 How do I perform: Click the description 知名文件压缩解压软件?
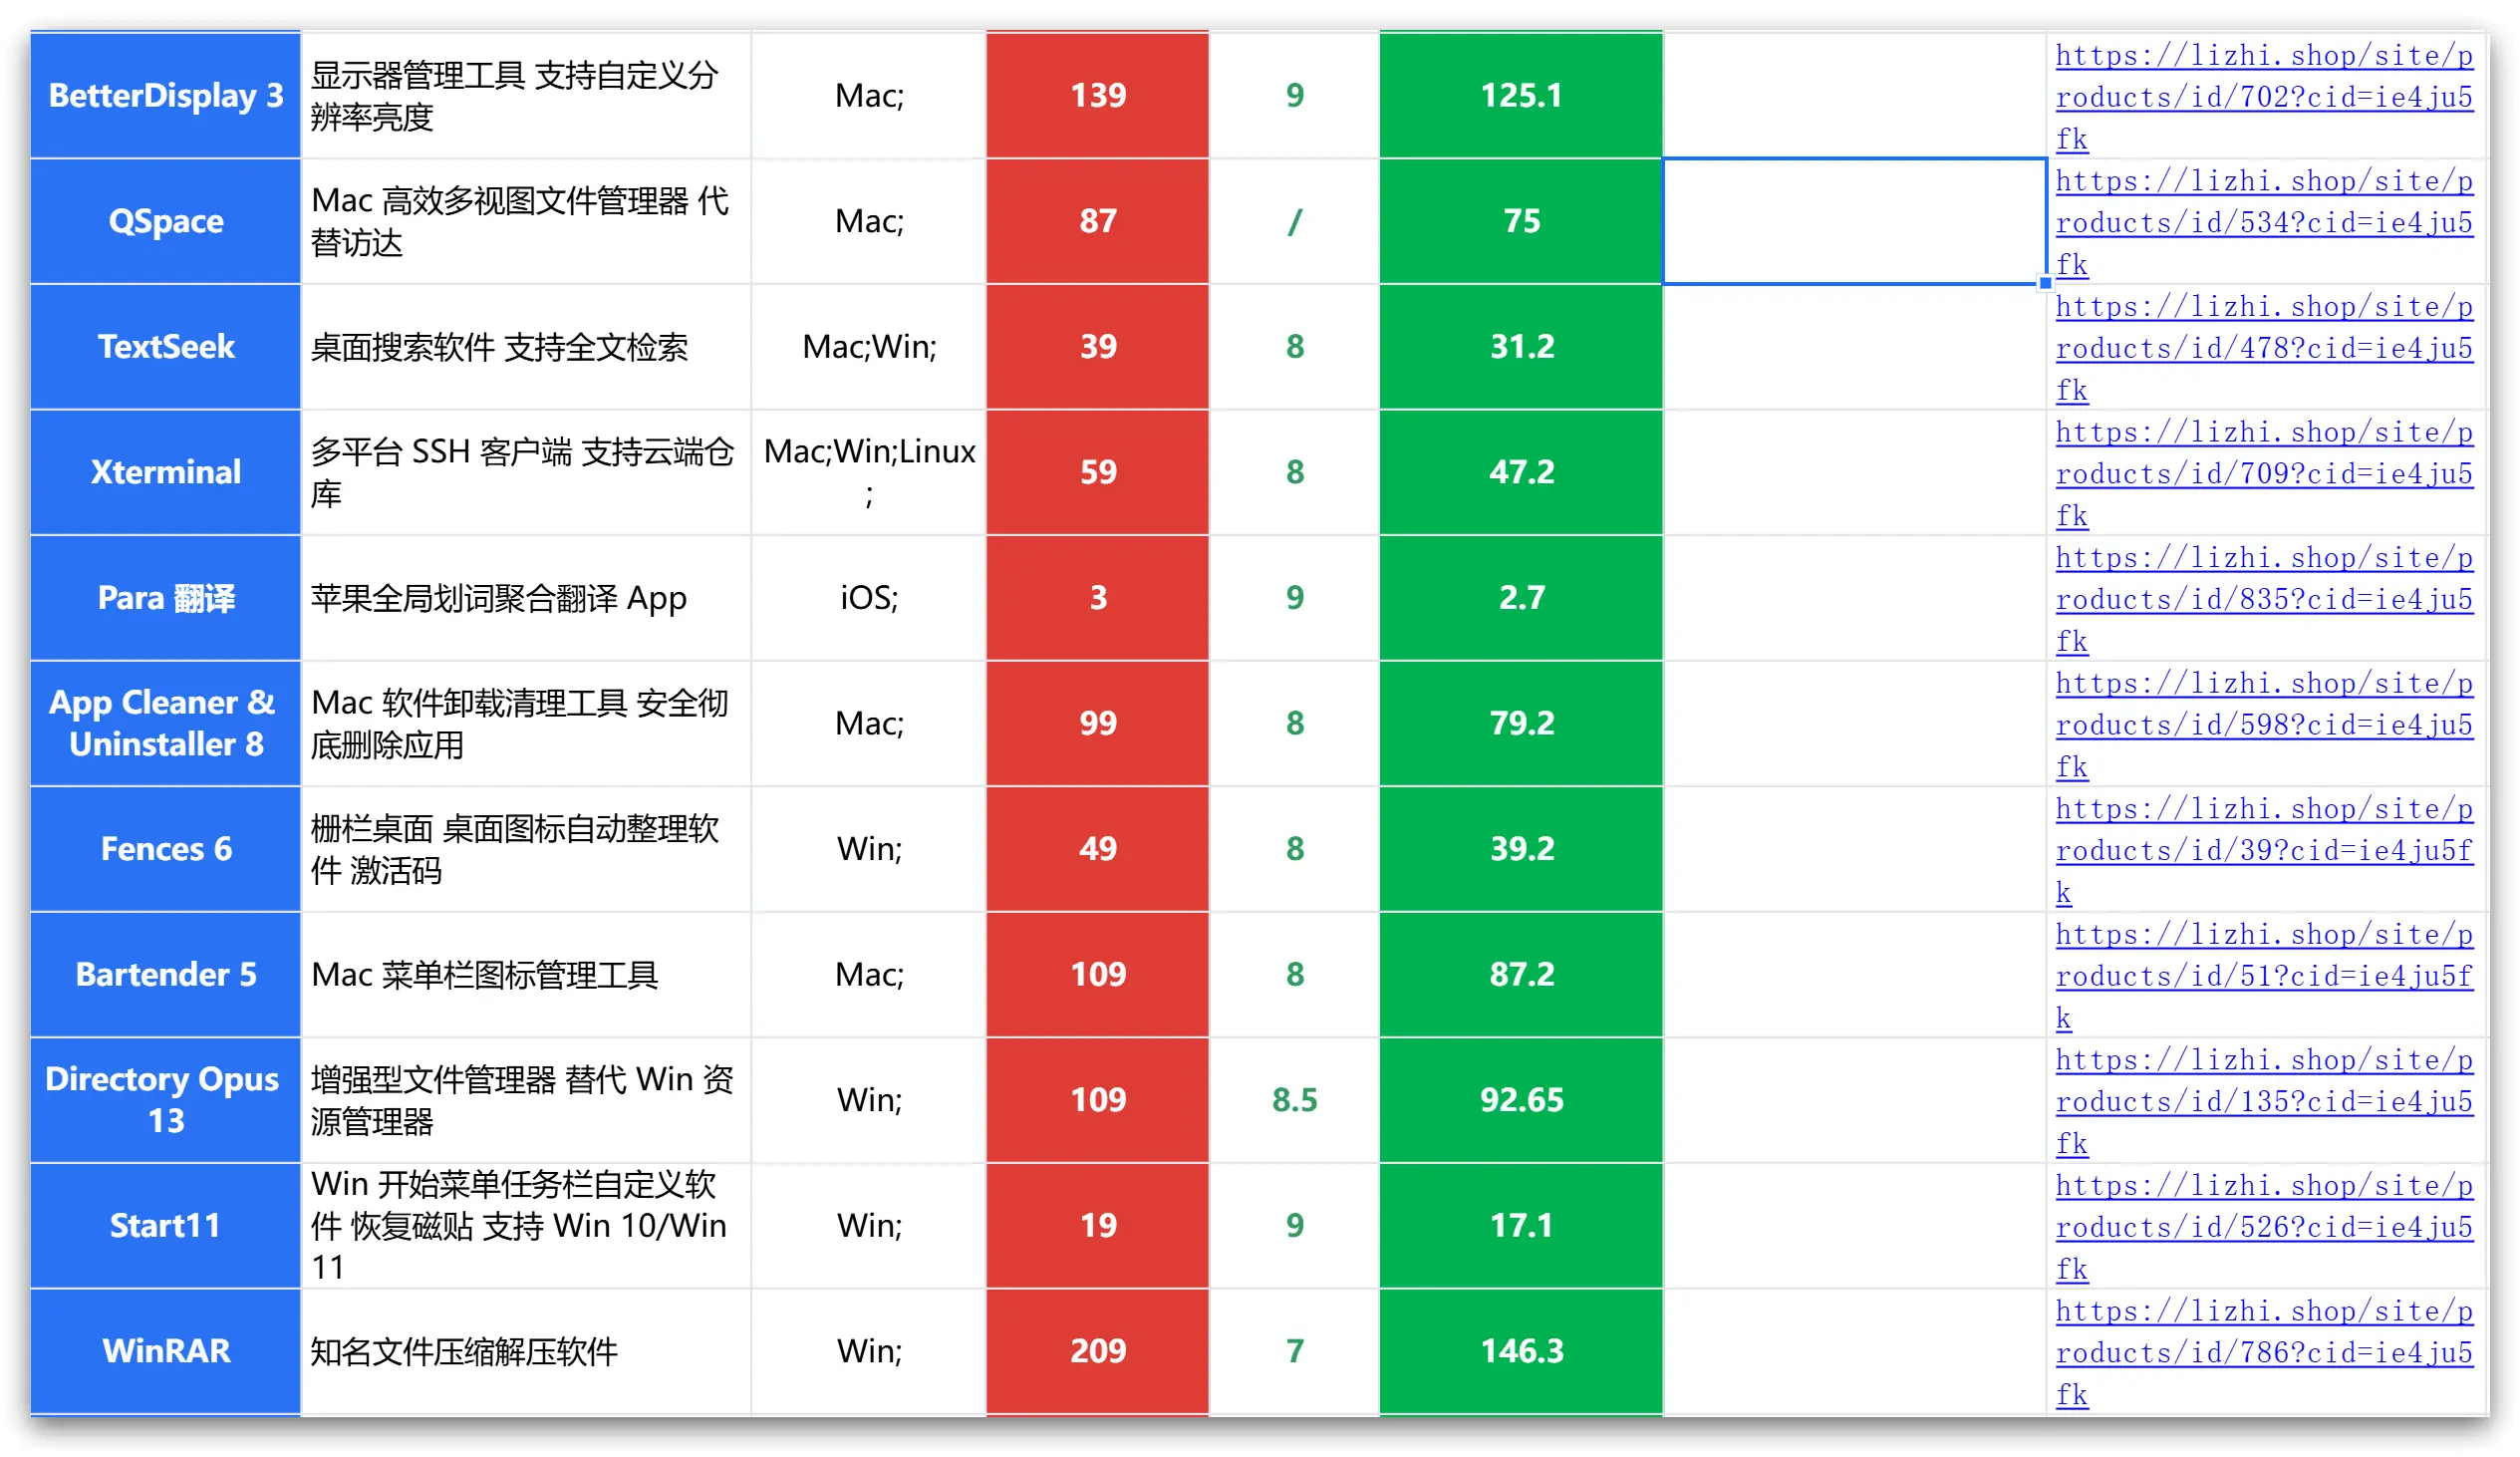tap(526, 1351)
